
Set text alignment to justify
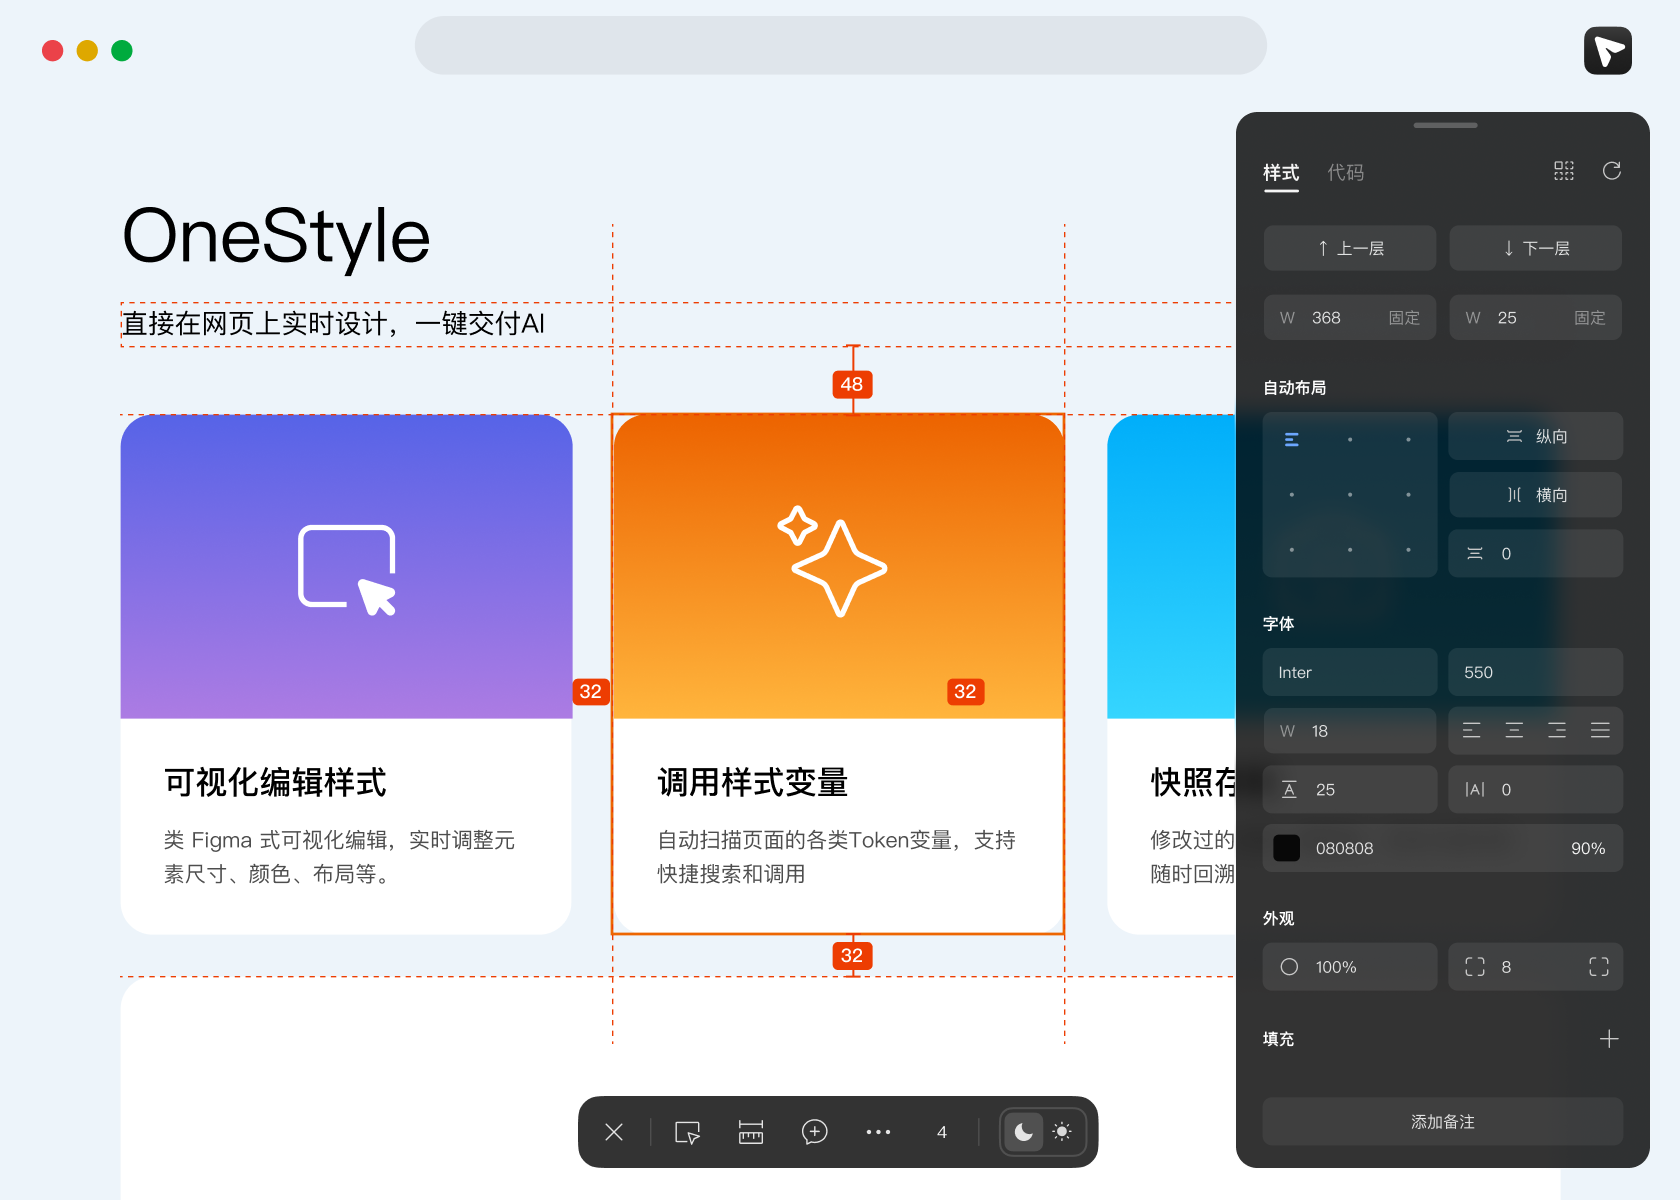tap(1600, 731)
